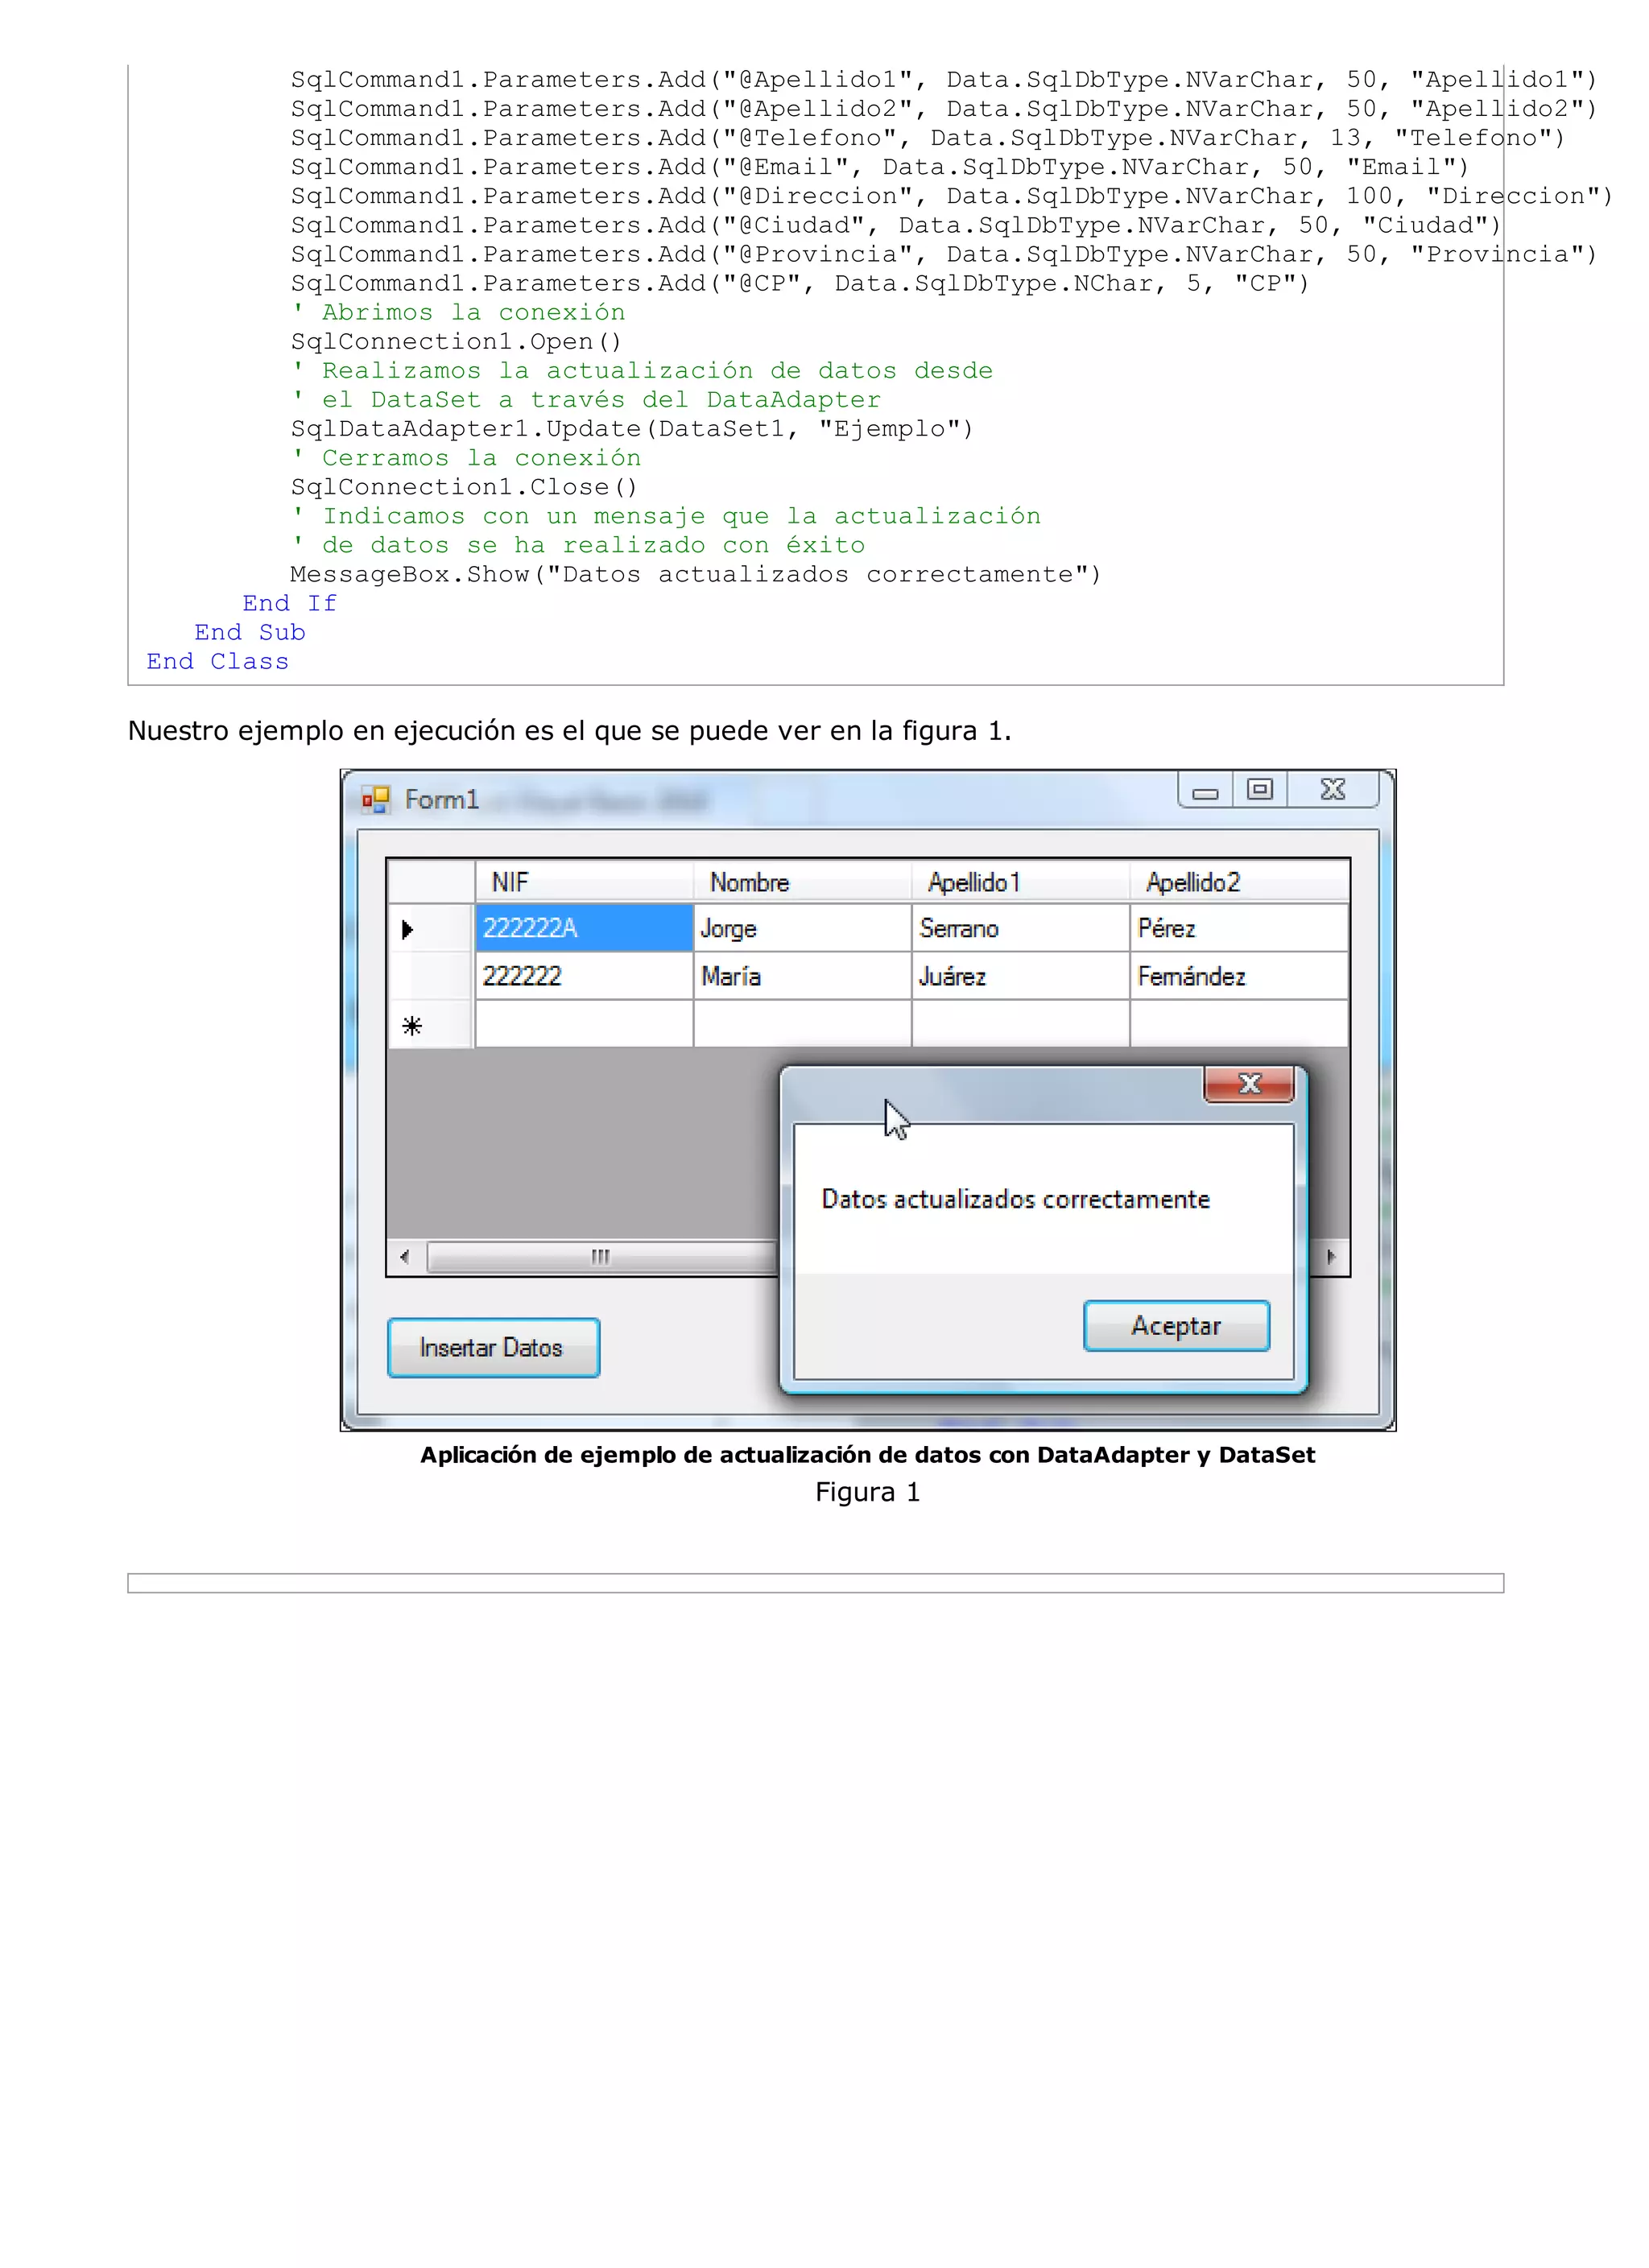Click the grid's right scroll arrow
The image size is (1649, 2268).
1331,1257
